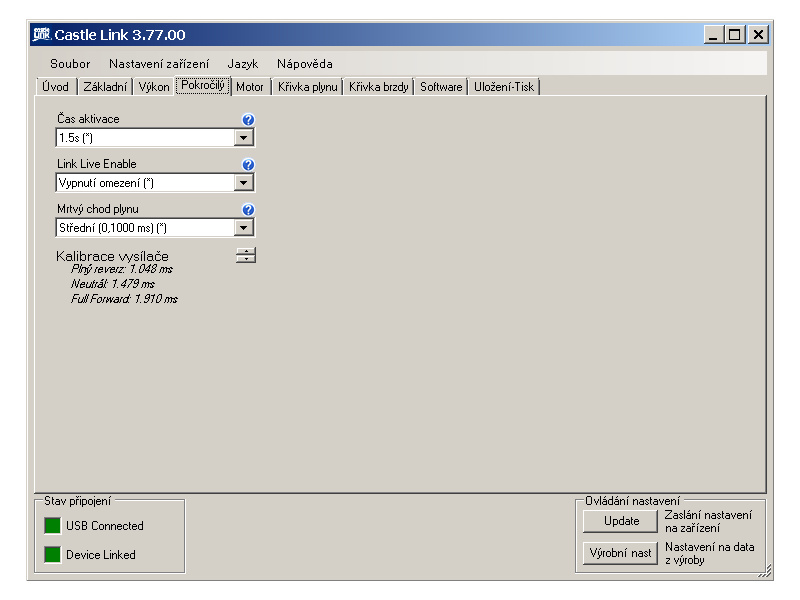Open help for Mrtvý chod plynu

click(x=249, y=210)
